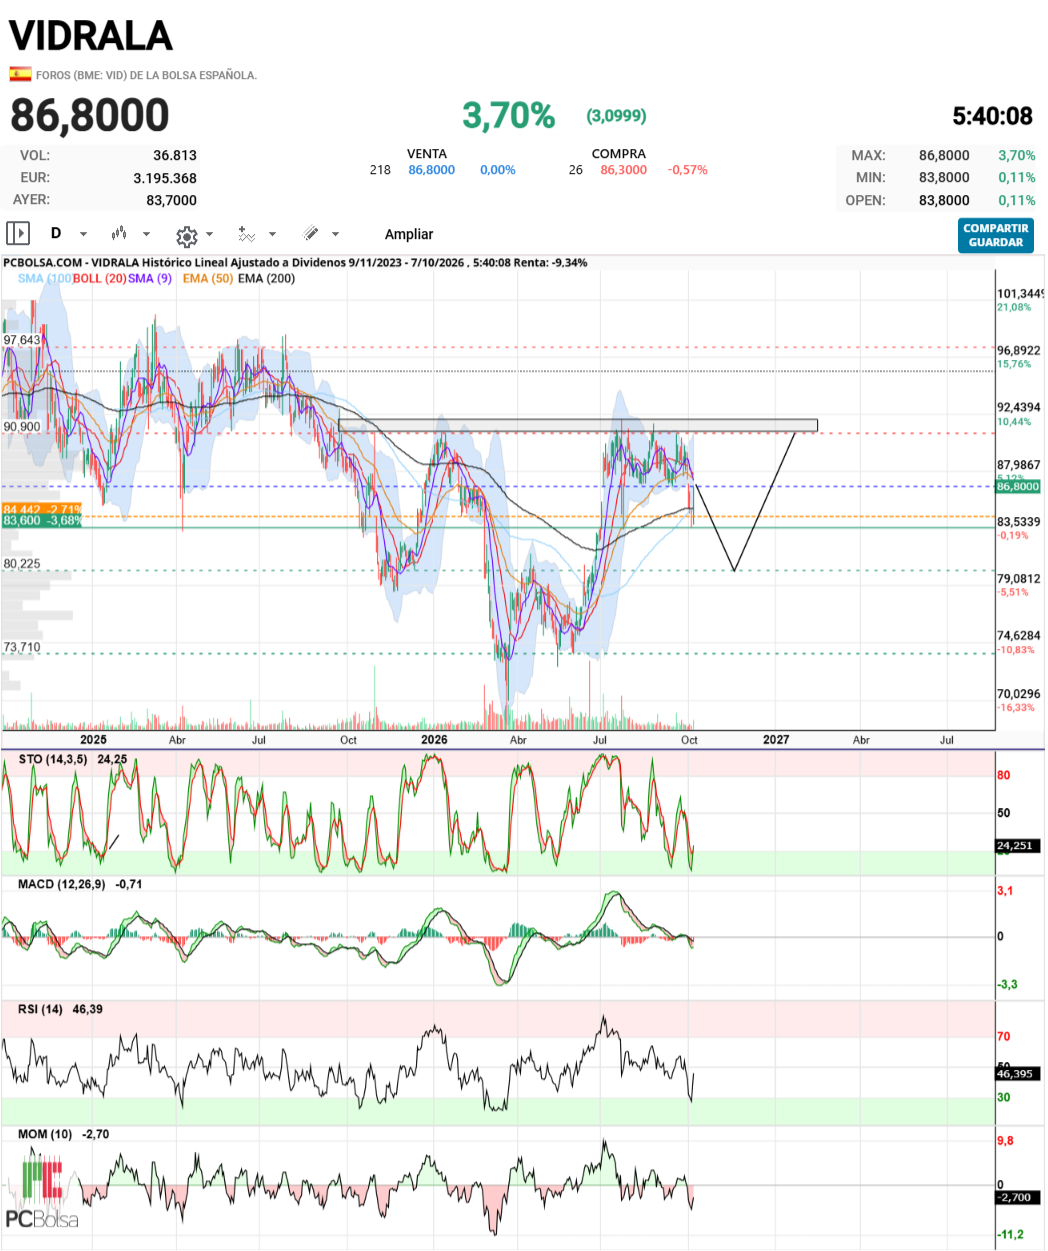The image size is (1048, 1251).
Task: Click the MACD (12,26,9) indicator title
Action: pyautogui.click(x=61, y=884)
